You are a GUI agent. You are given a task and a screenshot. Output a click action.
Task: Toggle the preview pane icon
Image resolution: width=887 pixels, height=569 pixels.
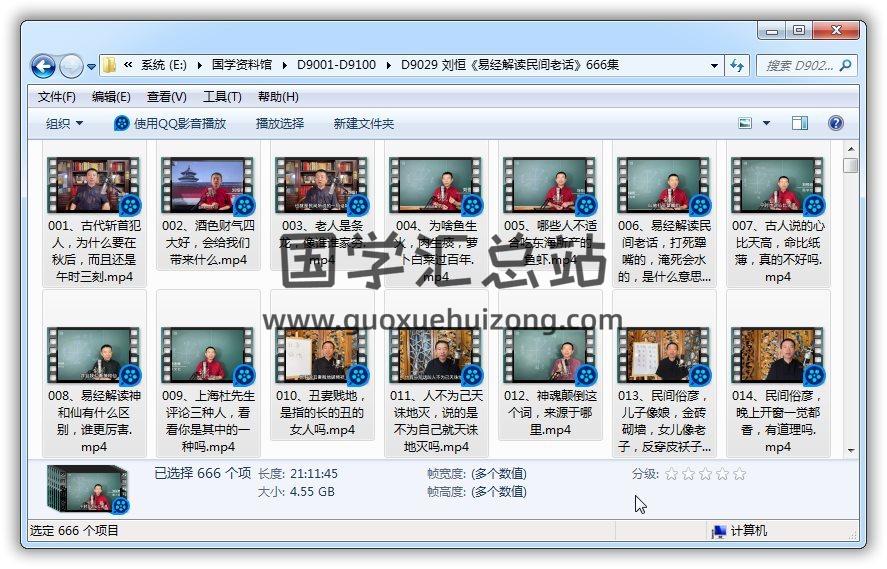pyautogui.click(x=799, y=123)
